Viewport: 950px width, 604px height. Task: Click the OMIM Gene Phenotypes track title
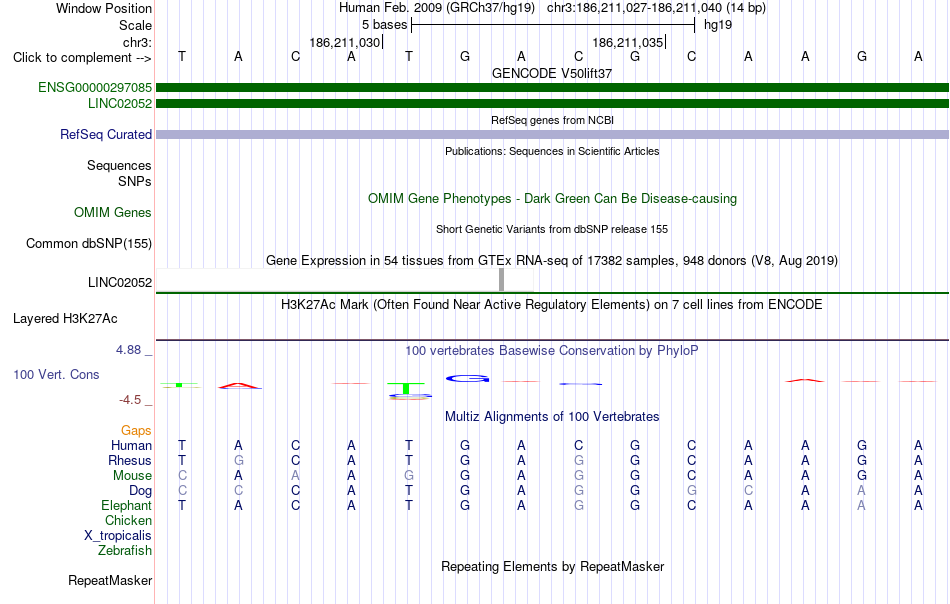pos(552,199)
